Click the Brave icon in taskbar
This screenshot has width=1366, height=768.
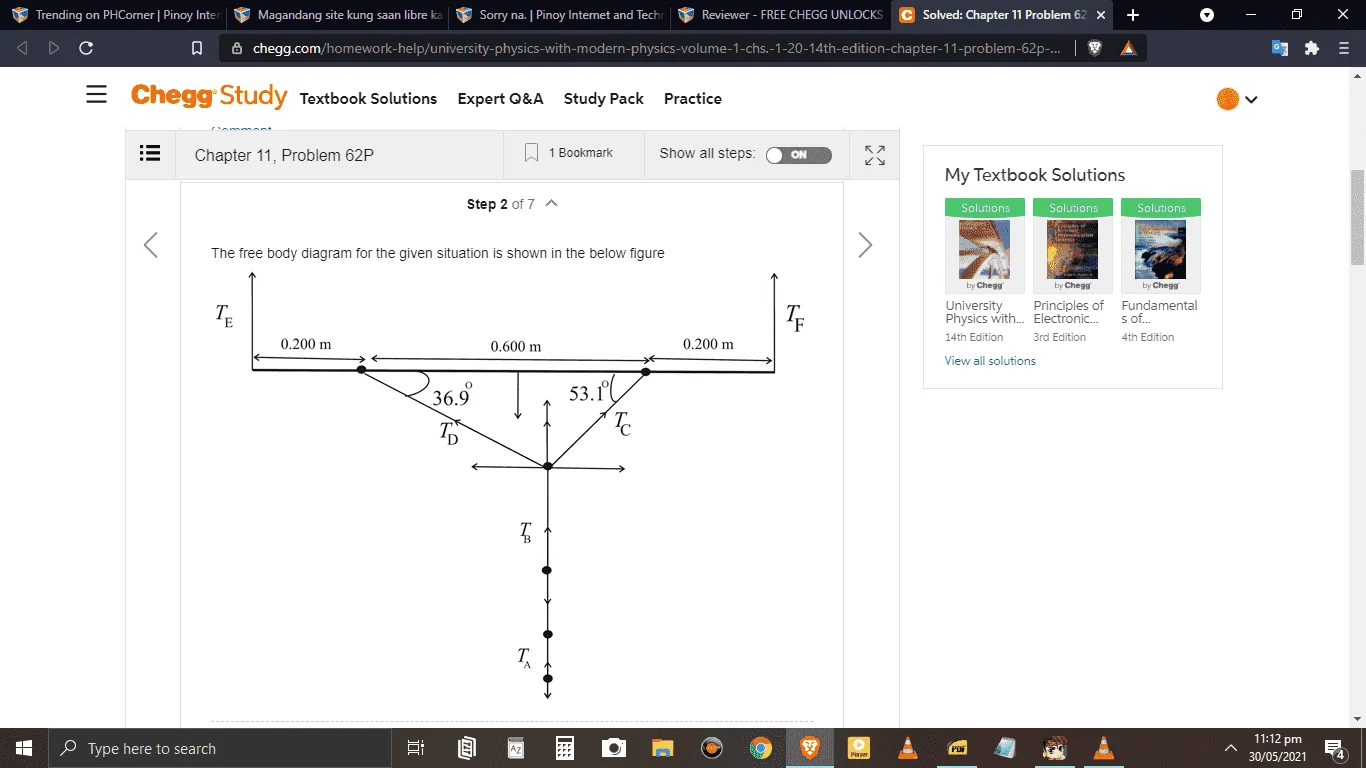click(809, 748)
